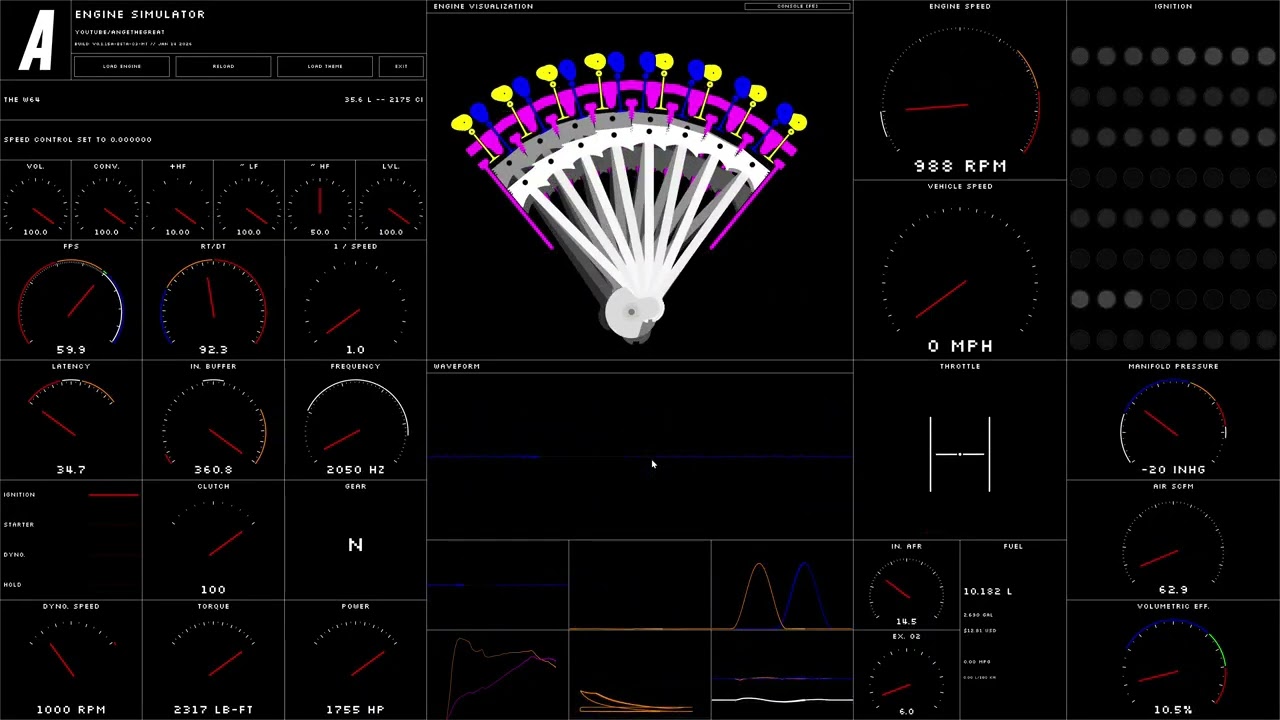Click the Ignition panel heading at top right
This screenshot has height=720, width=1280.
point(1173,6)
